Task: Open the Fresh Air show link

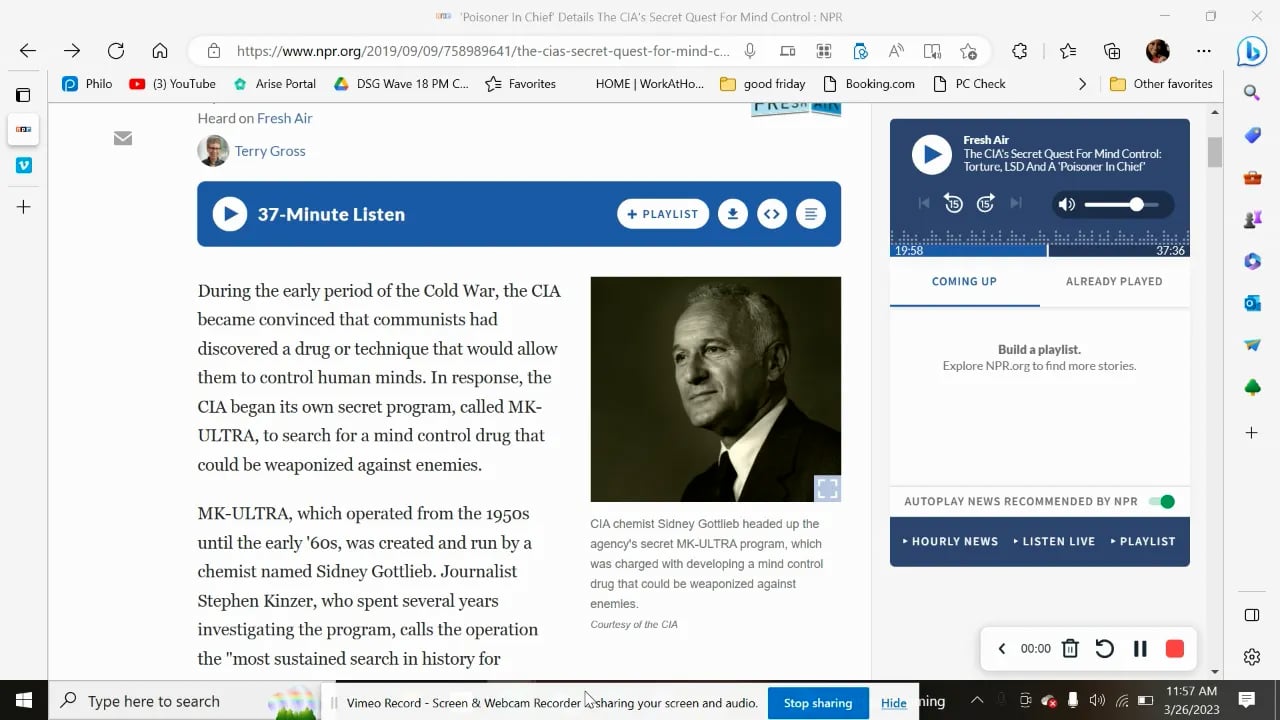Action: [285, 118]
